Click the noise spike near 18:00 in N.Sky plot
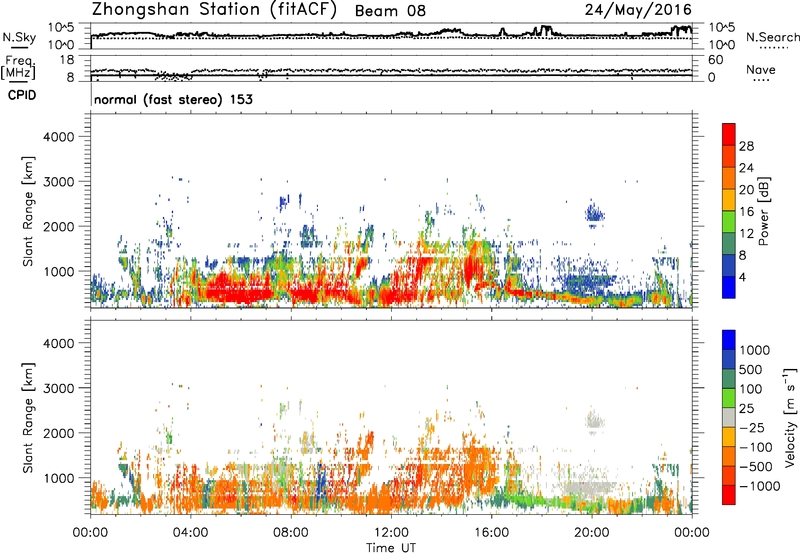Viewport: 800px width, 554px height. pos(546,29)
